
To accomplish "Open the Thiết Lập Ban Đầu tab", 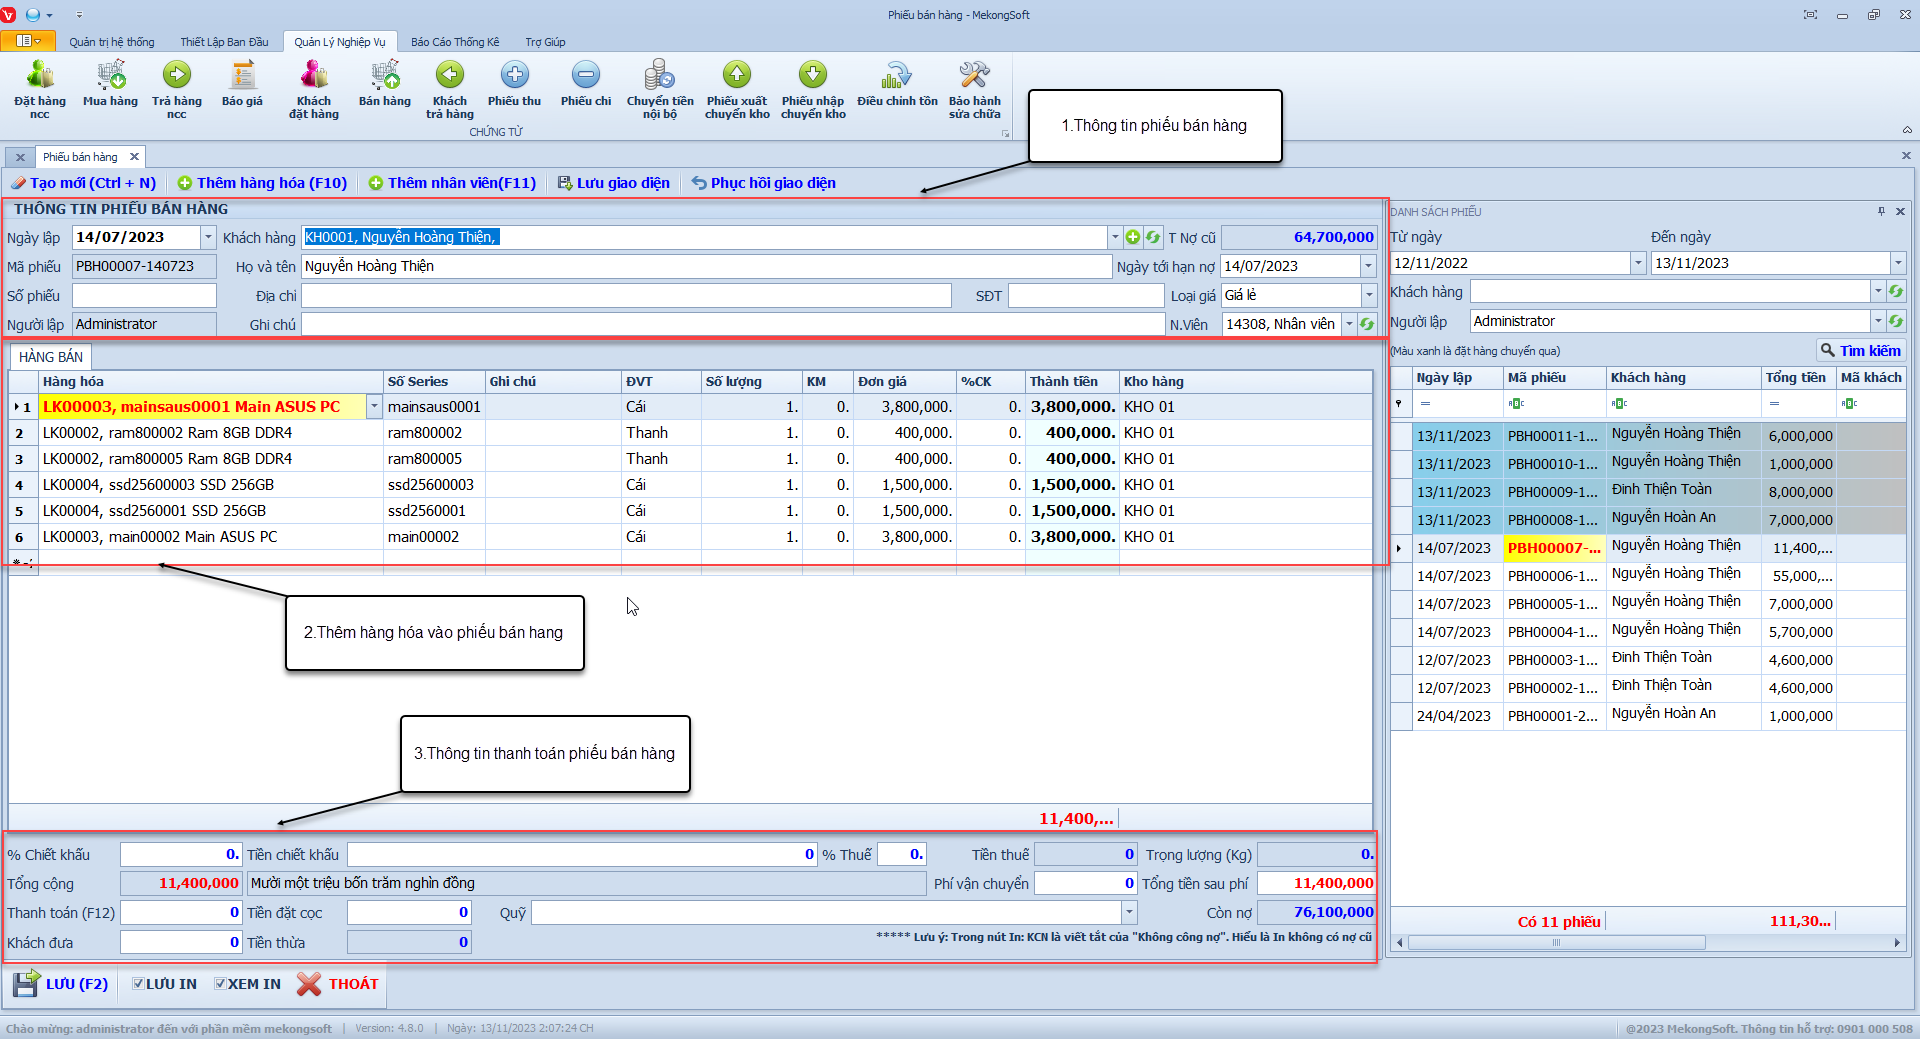I will 224,42.
